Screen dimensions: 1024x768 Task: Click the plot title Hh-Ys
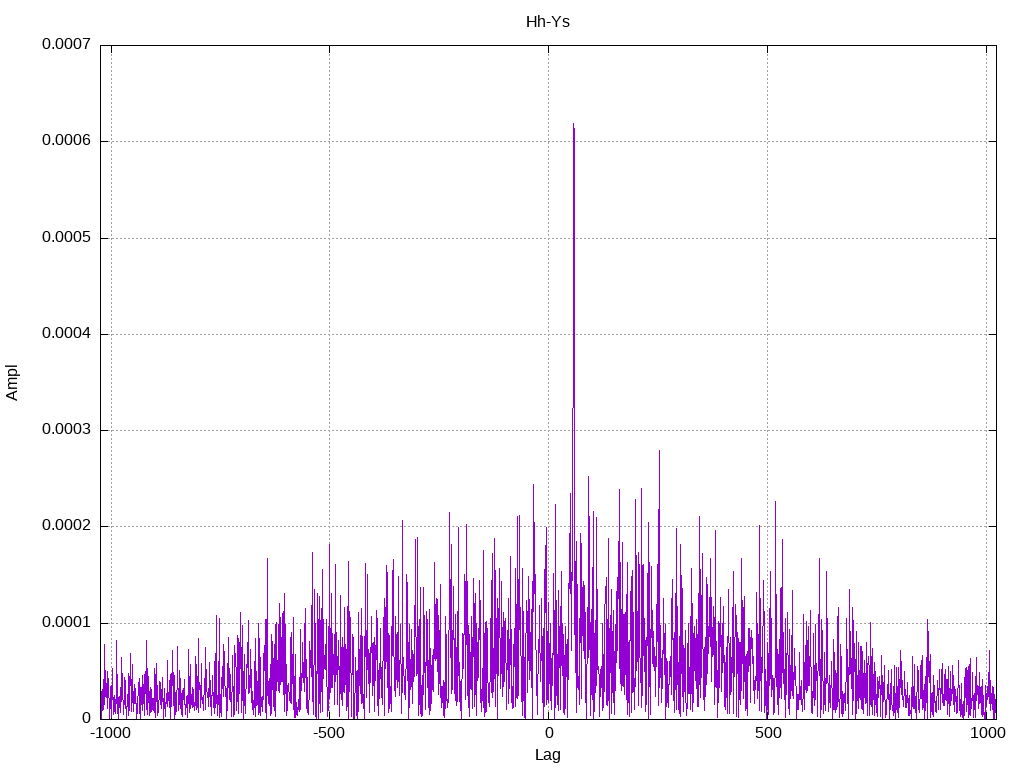(x=547, y=22)
